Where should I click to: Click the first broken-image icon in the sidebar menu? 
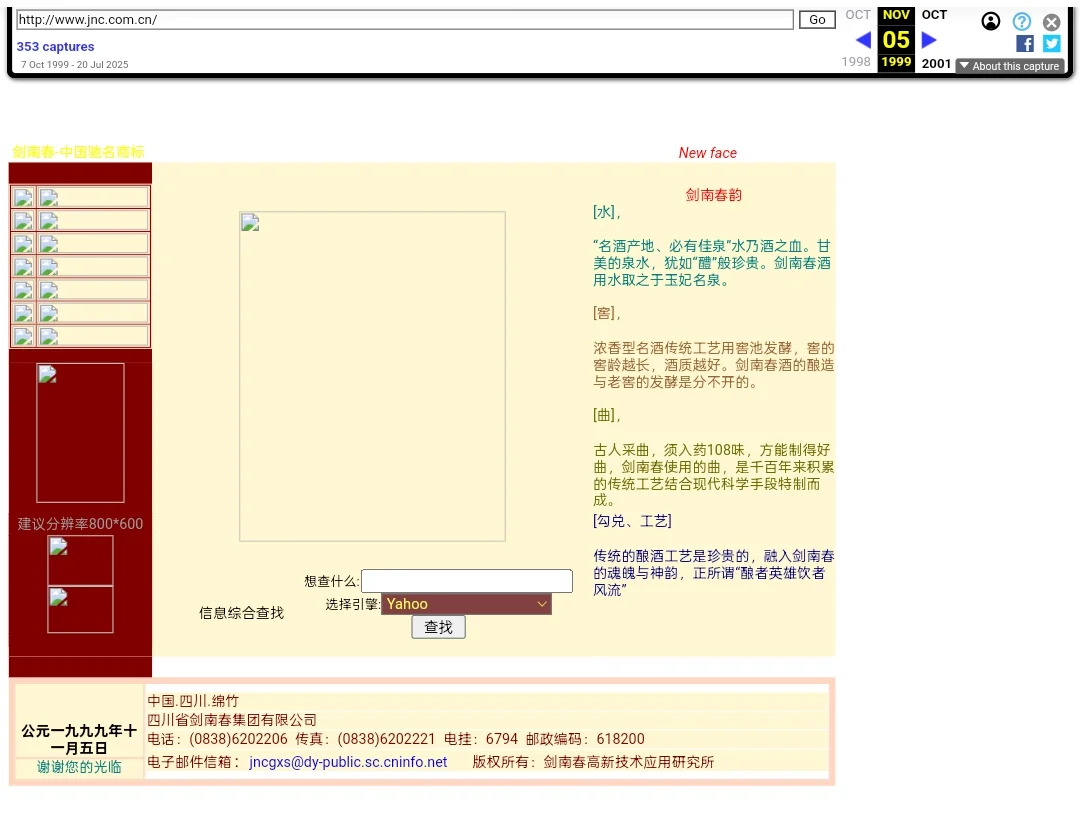(x=22, y=197)
